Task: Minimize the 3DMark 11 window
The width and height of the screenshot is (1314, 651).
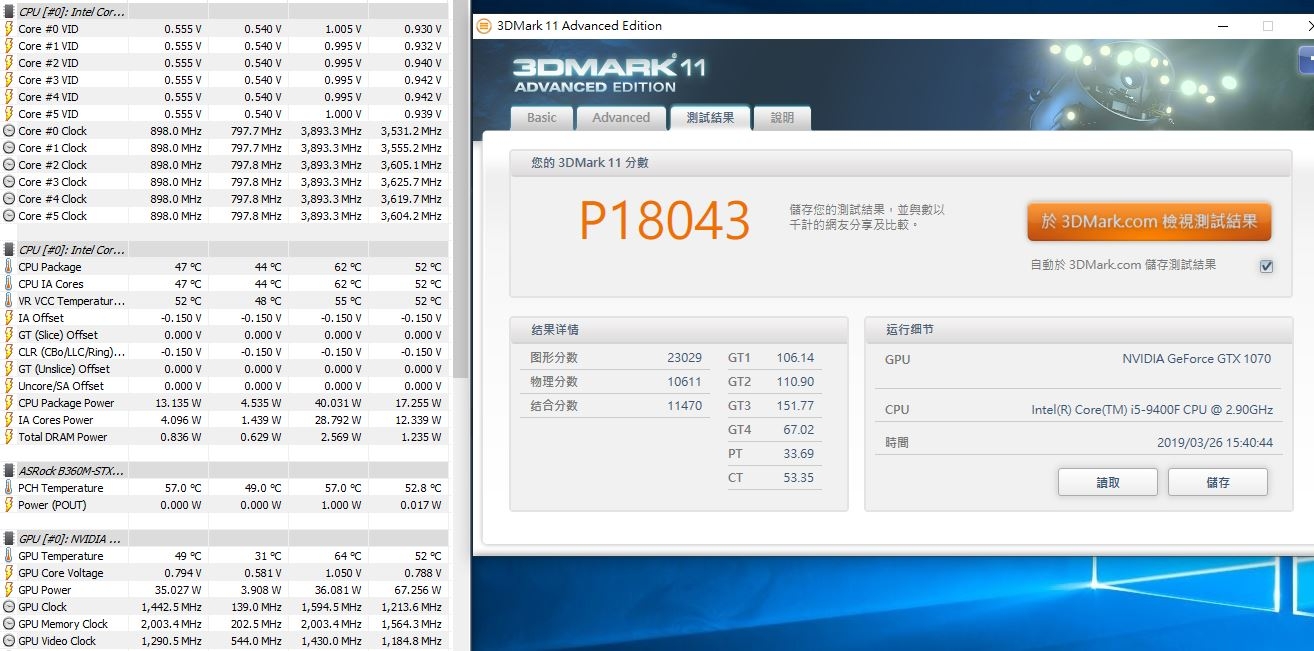Action: click(x=1223, y=26)
